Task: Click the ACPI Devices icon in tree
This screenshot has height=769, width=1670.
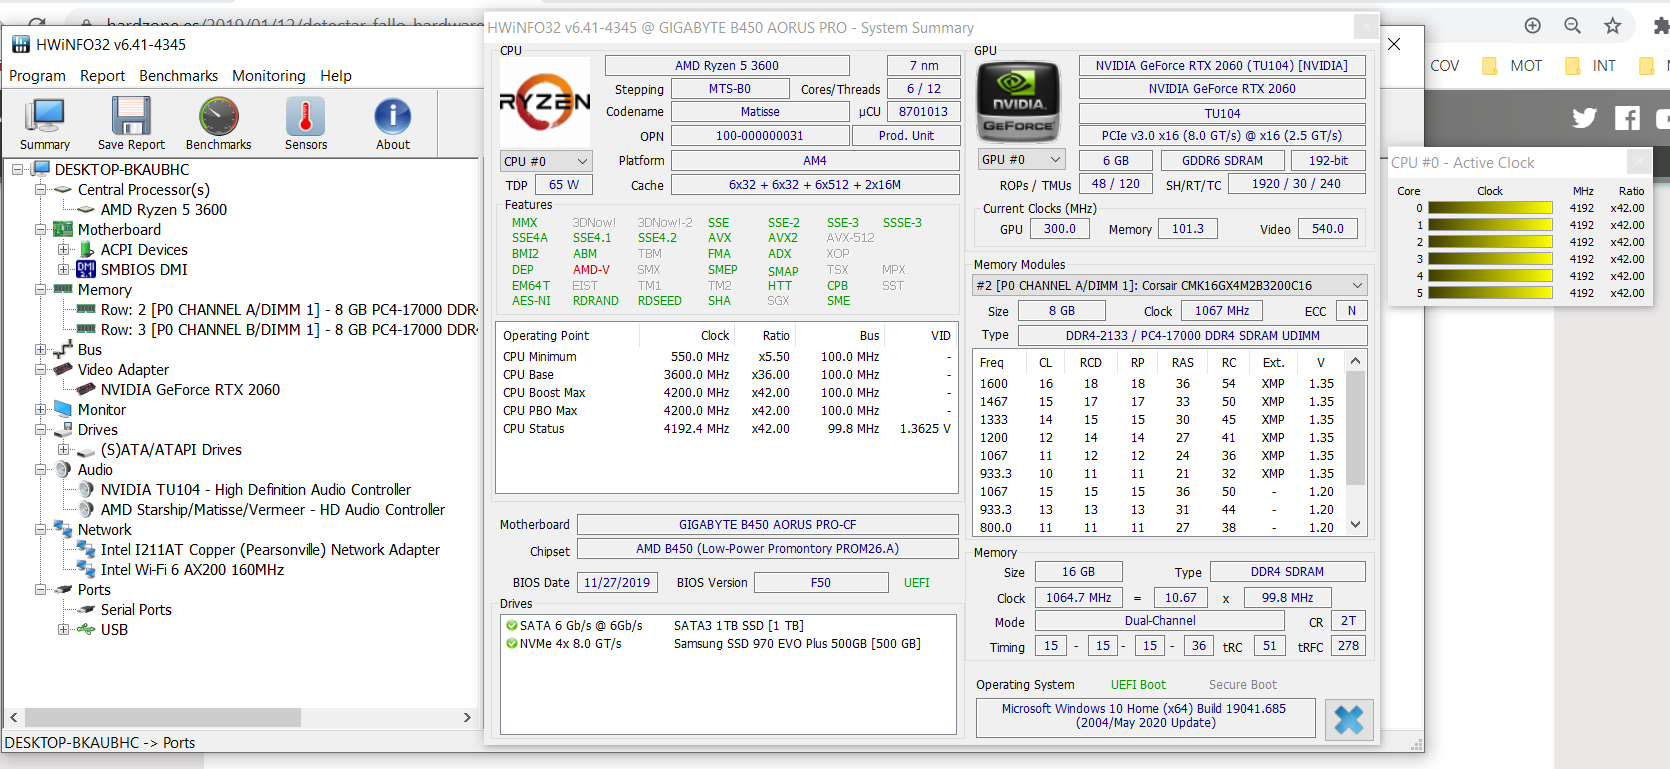Action: pos(86,249)
